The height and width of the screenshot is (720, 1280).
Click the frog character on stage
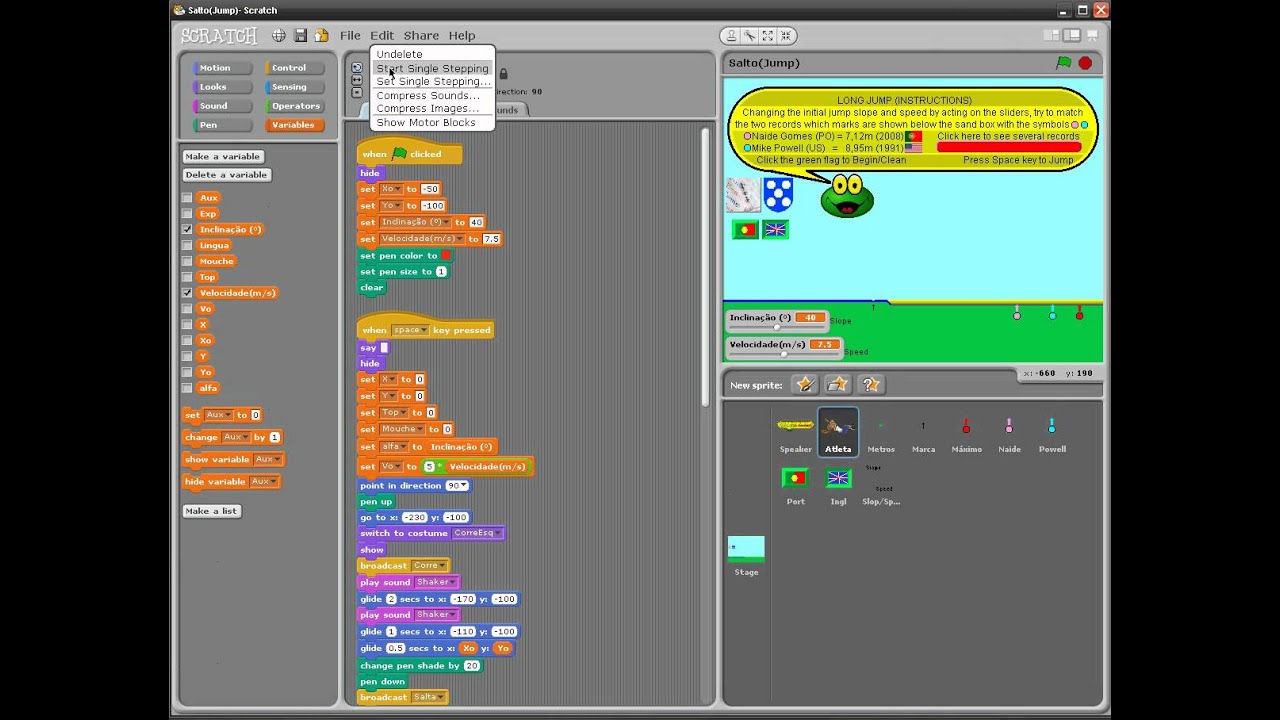847,197
